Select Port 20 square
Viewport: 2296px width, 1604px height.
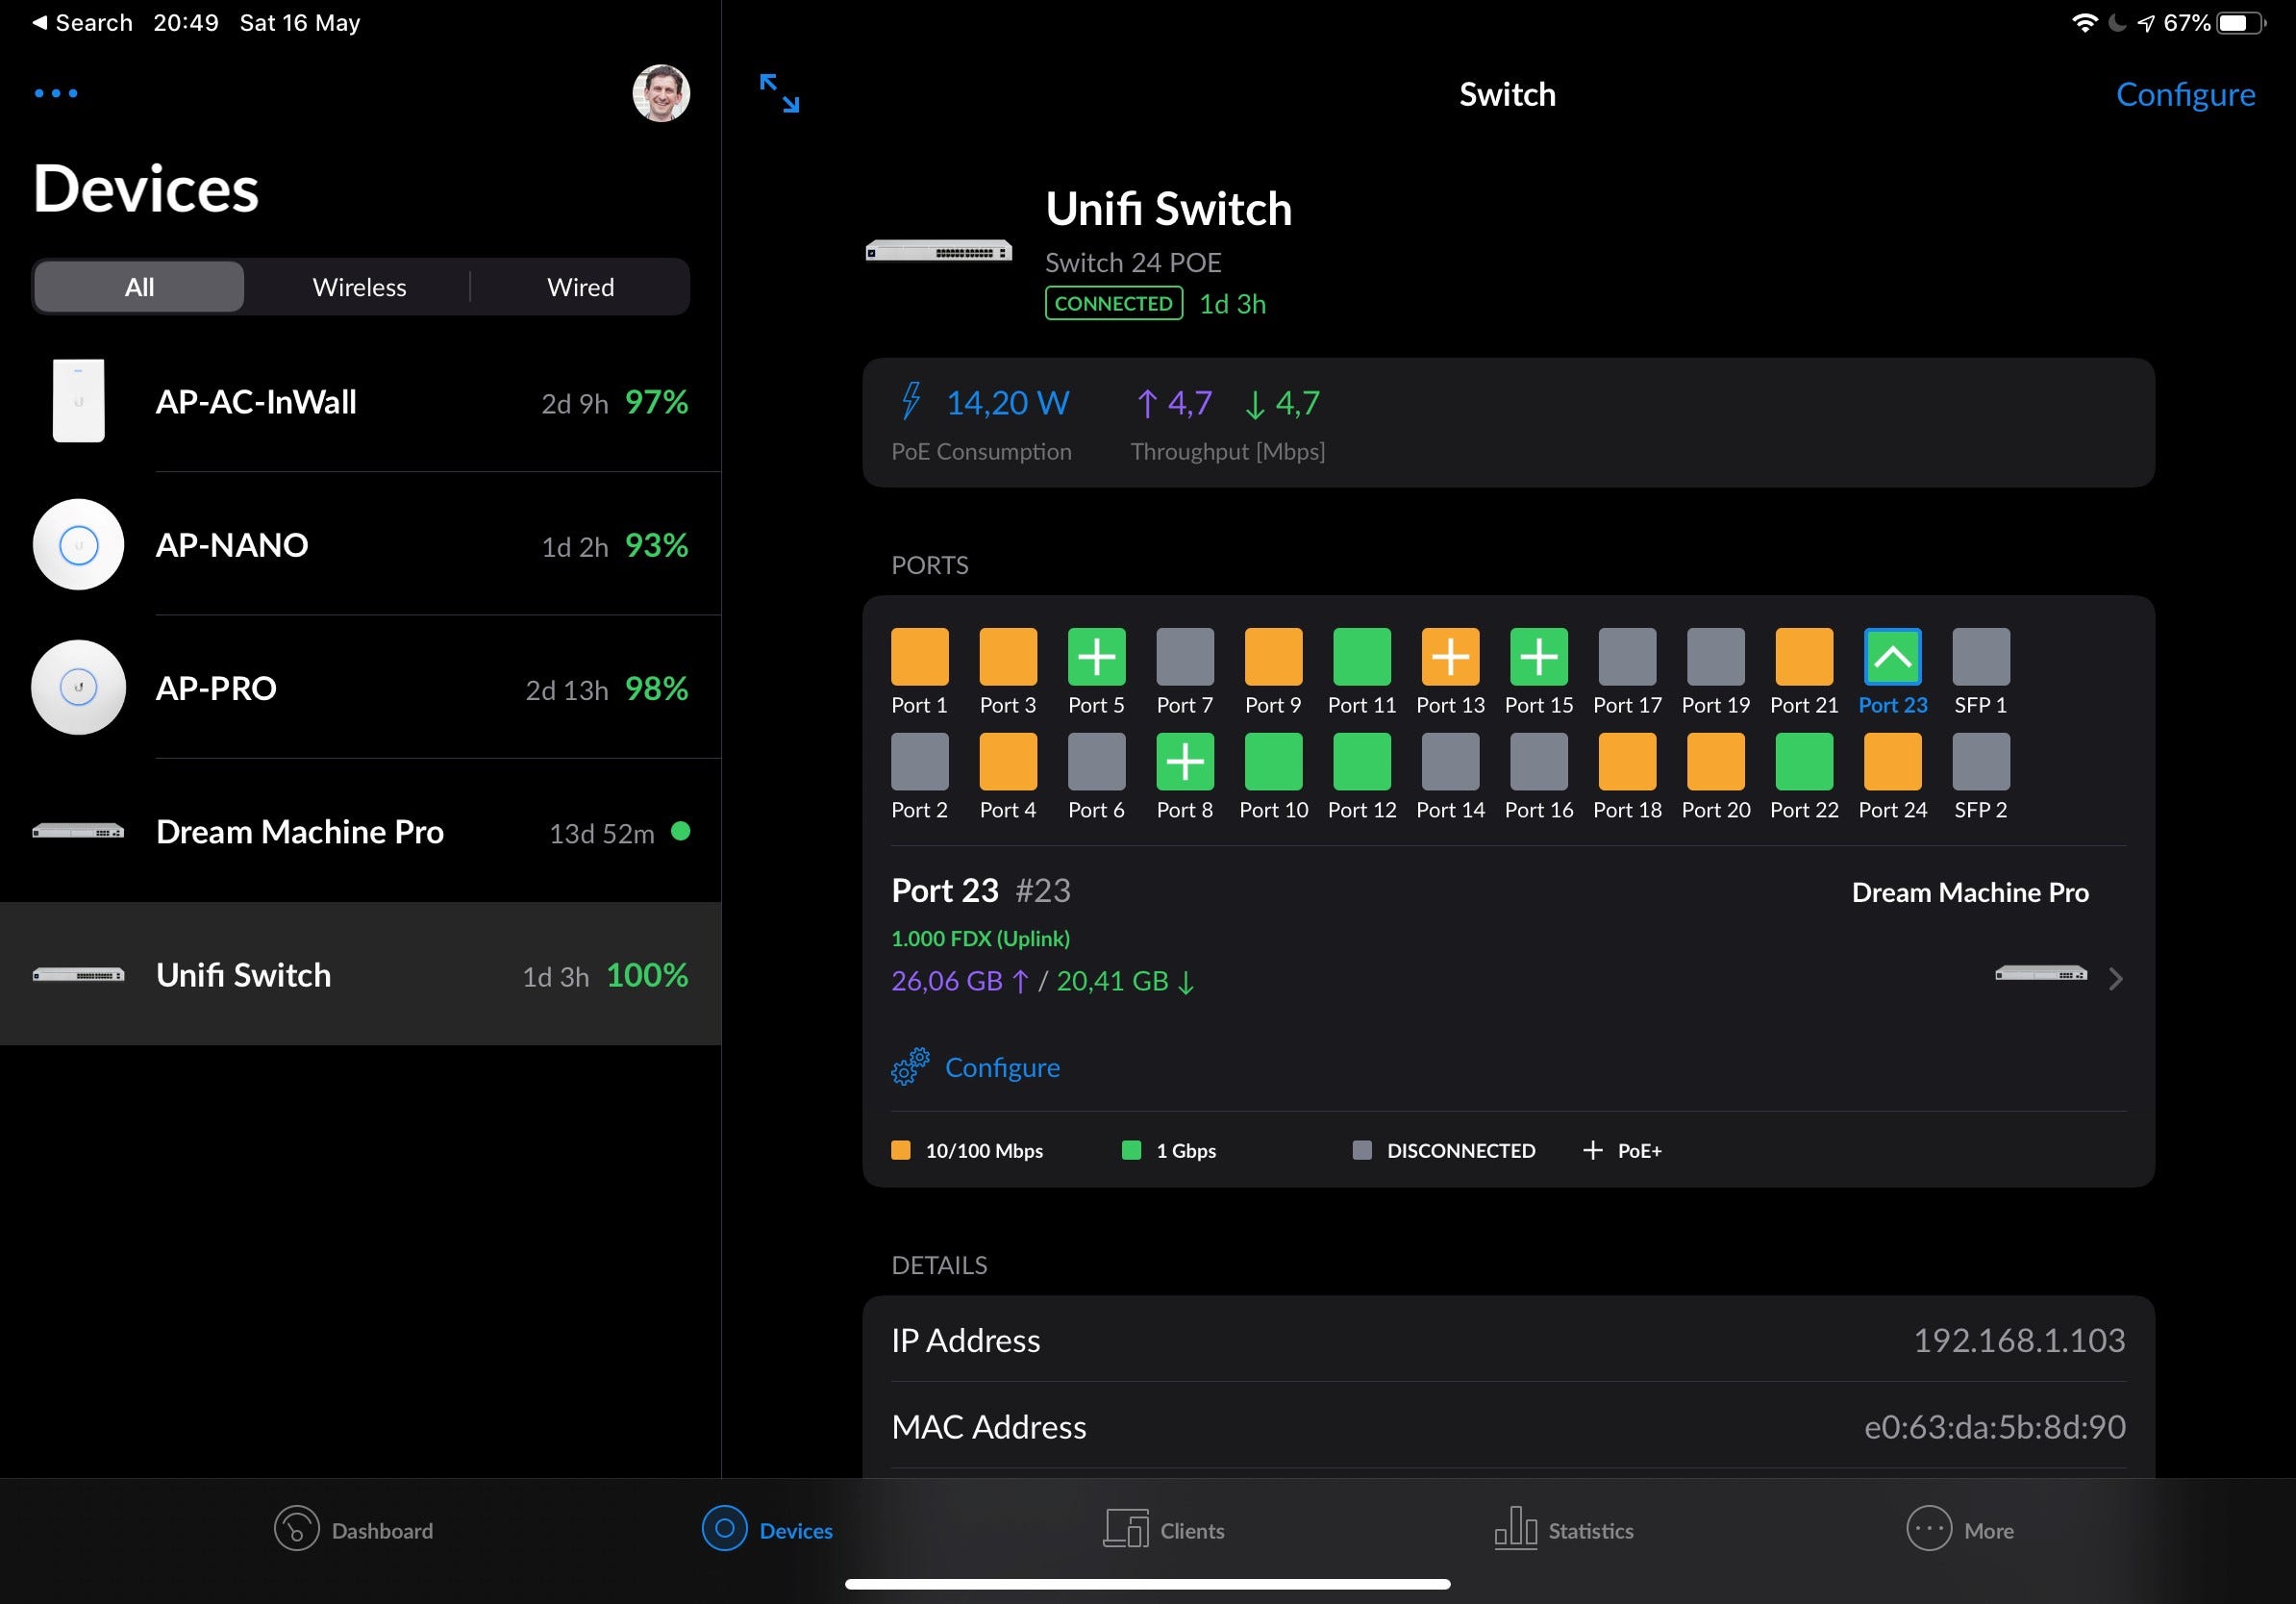click(1716, 762)
